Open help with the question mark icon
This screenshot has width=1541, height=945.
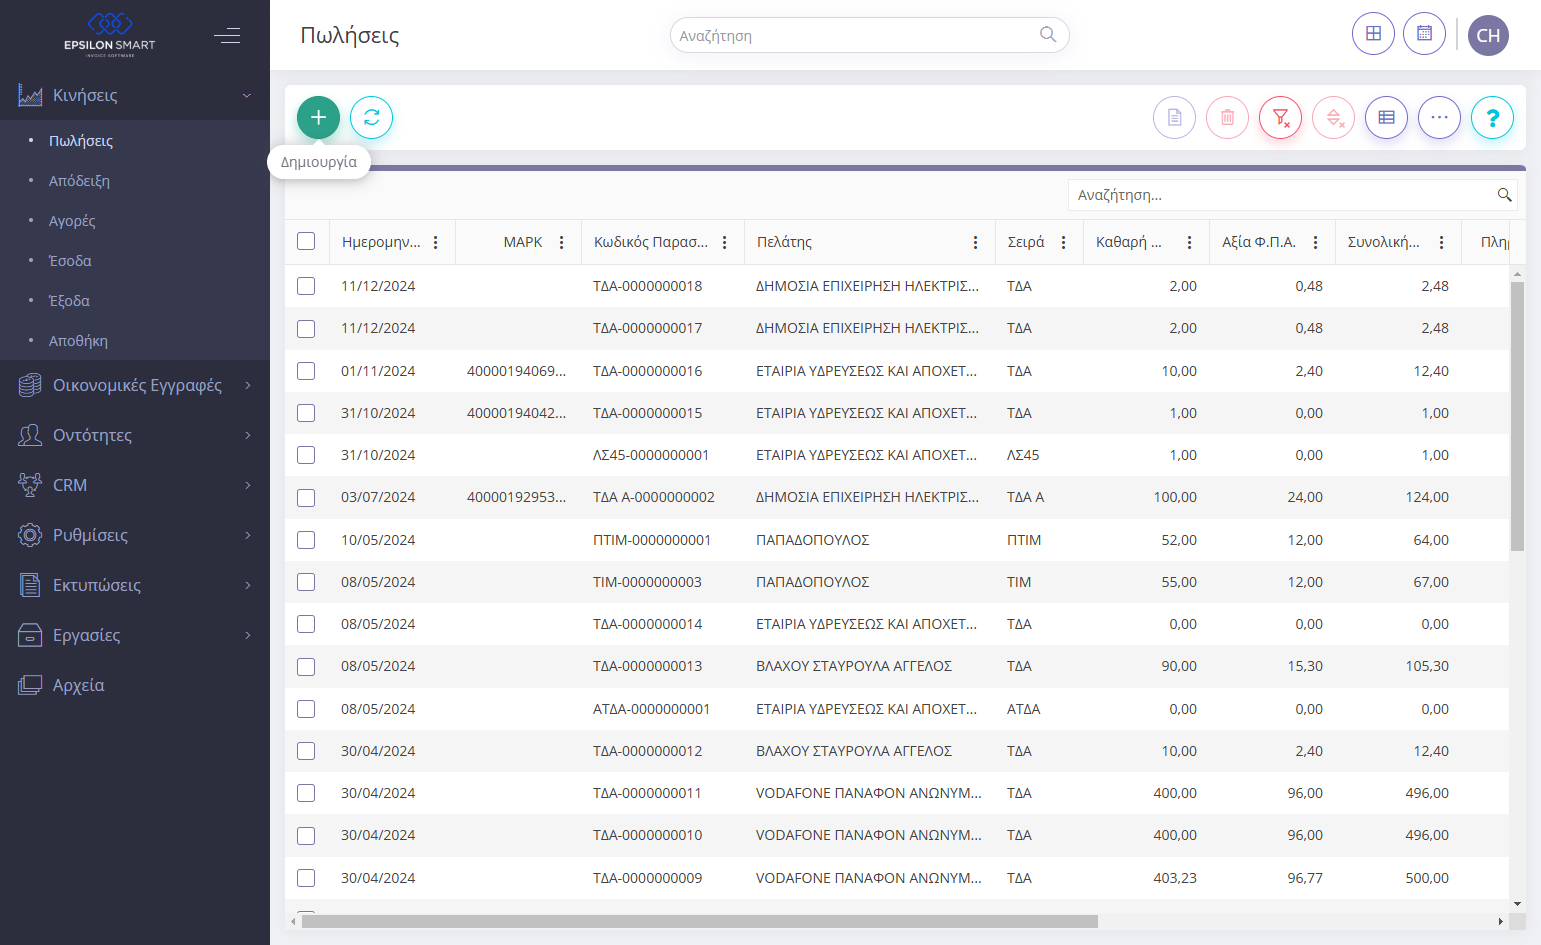coord(1492,118)
